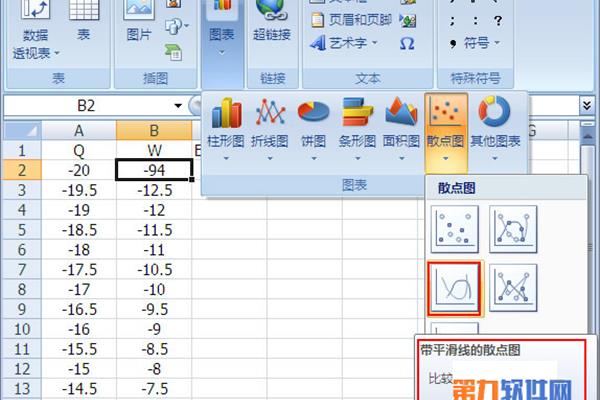Insert the question mark special symbol
The image size is (600, 400).
tap(498, 21)
